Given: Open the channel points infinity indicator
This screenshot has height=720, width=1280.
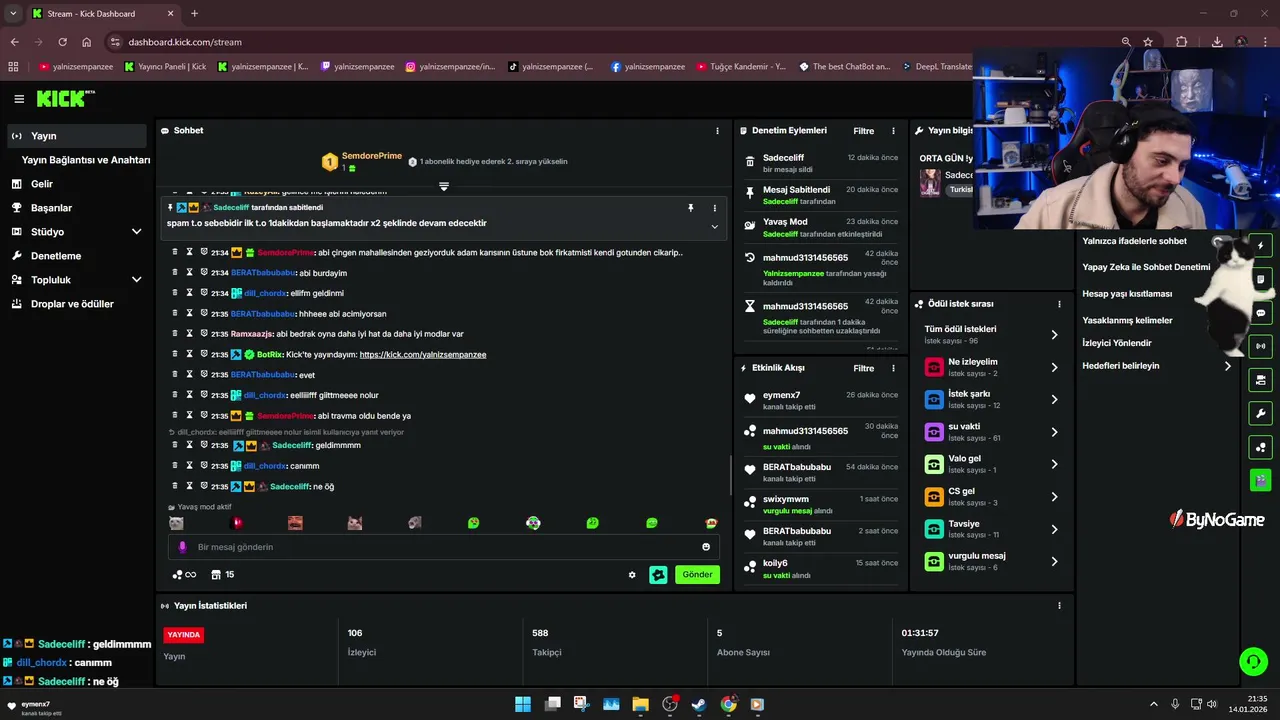Looking at the screenshot, I should point(184,575).
